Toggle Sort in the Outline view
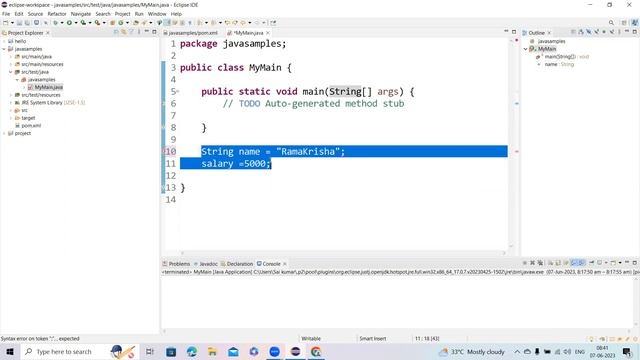Image resolution: width=640 pixels, height=360 pixels. coord(581,32)
